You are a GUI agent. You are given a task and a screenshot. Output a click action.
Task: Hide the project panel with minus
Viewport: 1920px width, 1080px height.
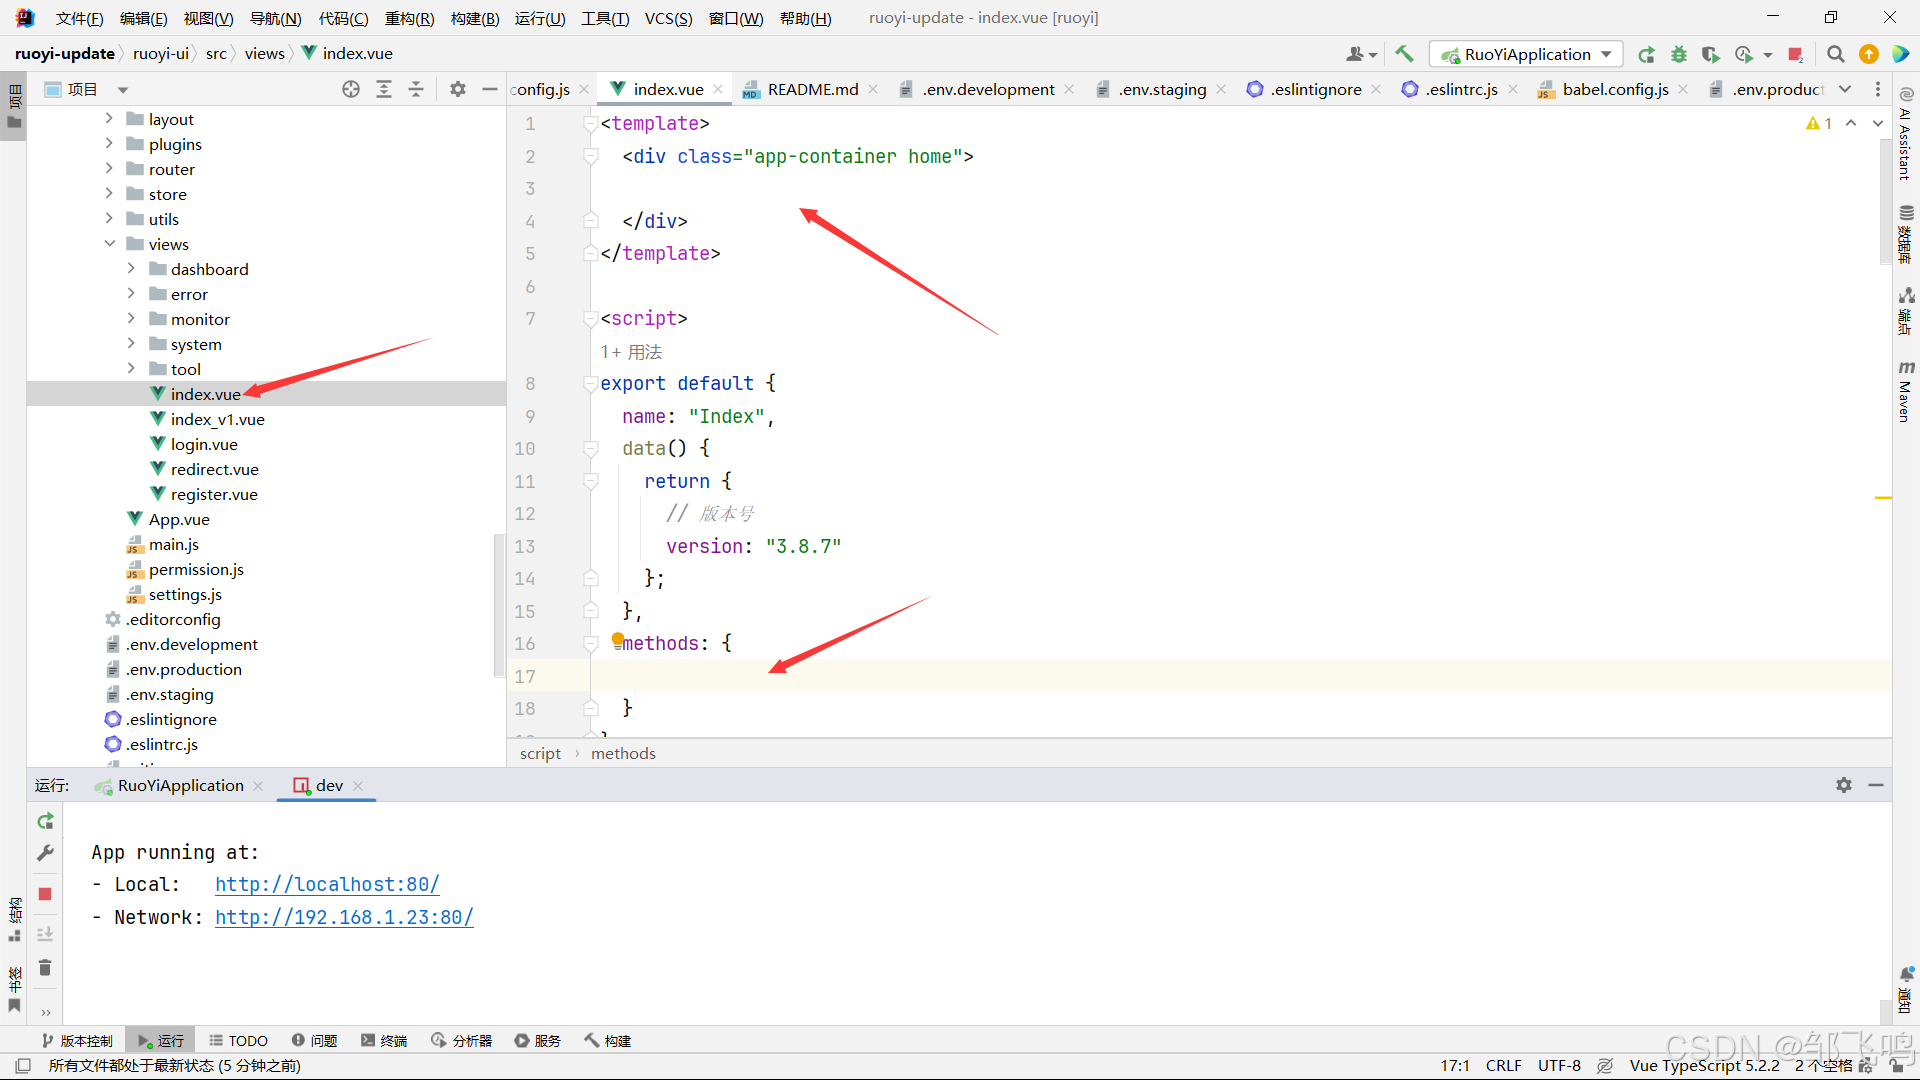tap(490, 89)
